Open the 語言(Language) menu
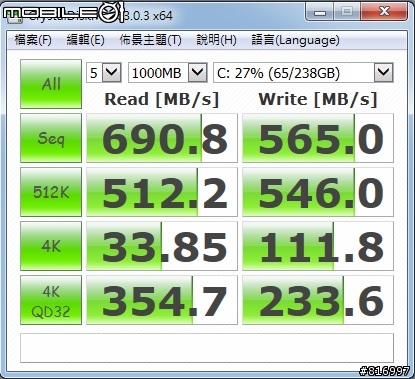415x379 pixels. (295, 40)
